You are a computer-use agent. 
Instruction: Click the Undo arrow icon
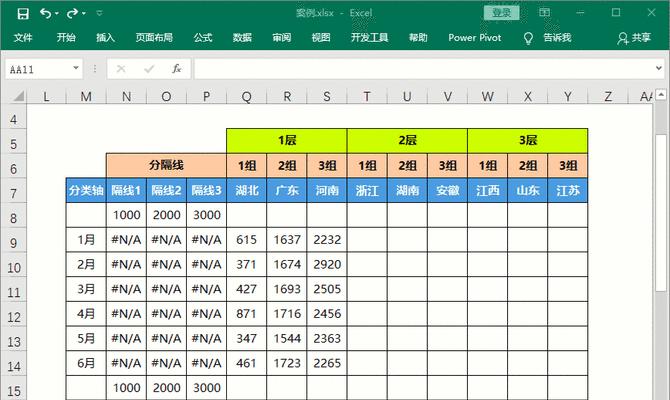(45, 14)
